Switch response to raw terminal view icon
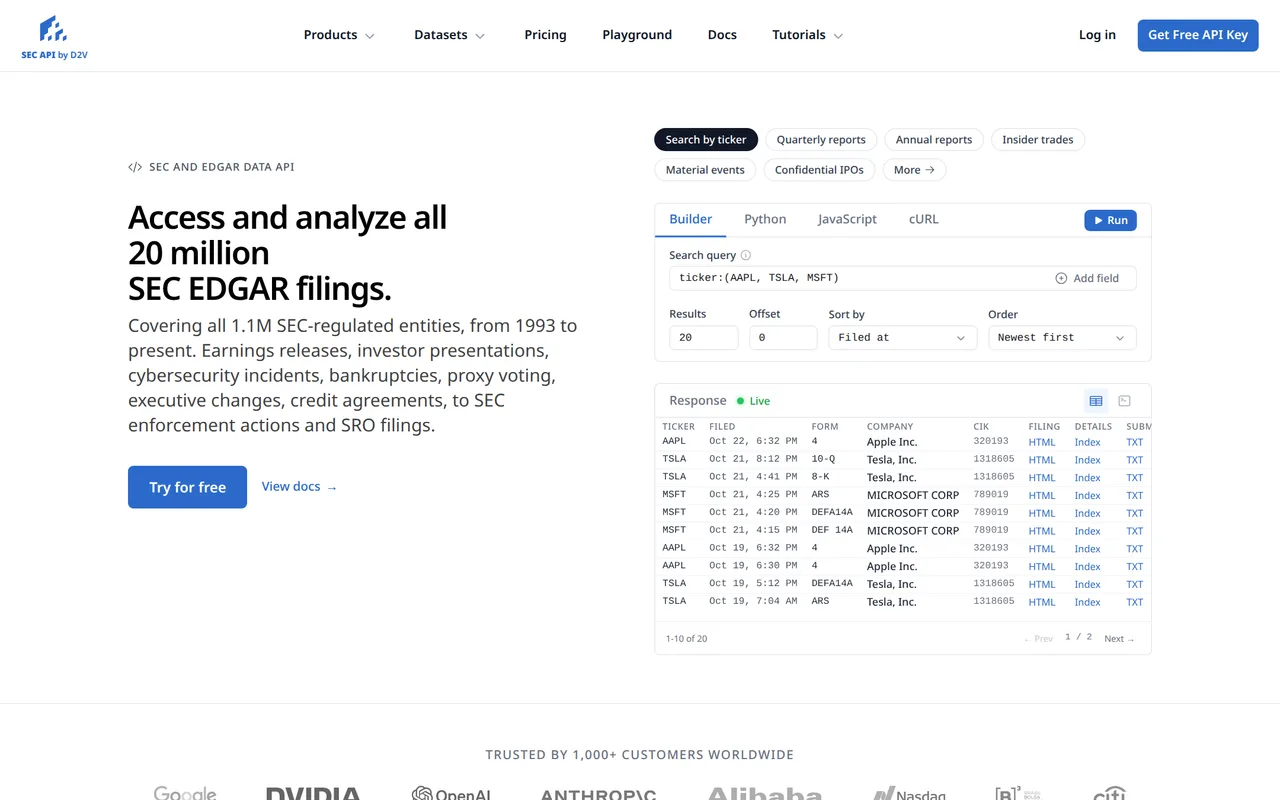 click(x=1124, y=401)
